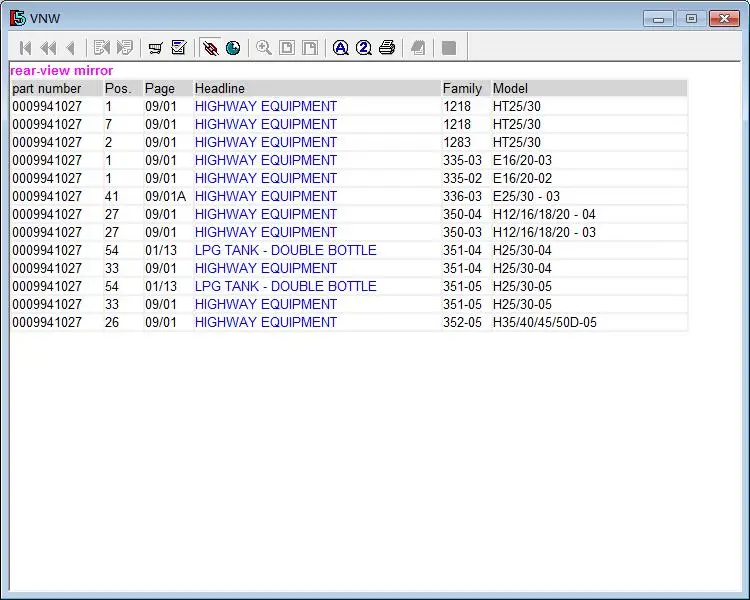Click the first page layout icon

click(287, 48)
